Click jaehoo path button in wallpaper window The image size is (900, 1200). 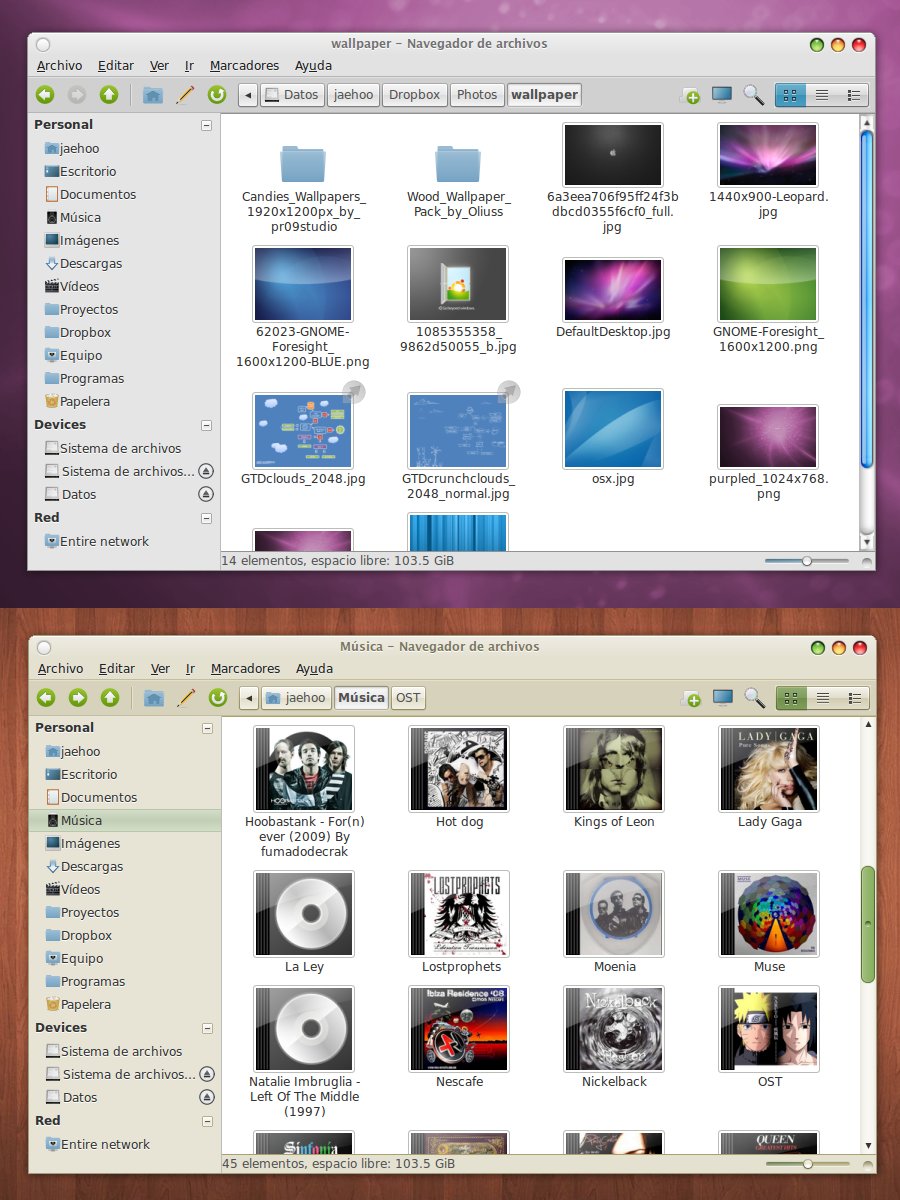click(353, 95)
